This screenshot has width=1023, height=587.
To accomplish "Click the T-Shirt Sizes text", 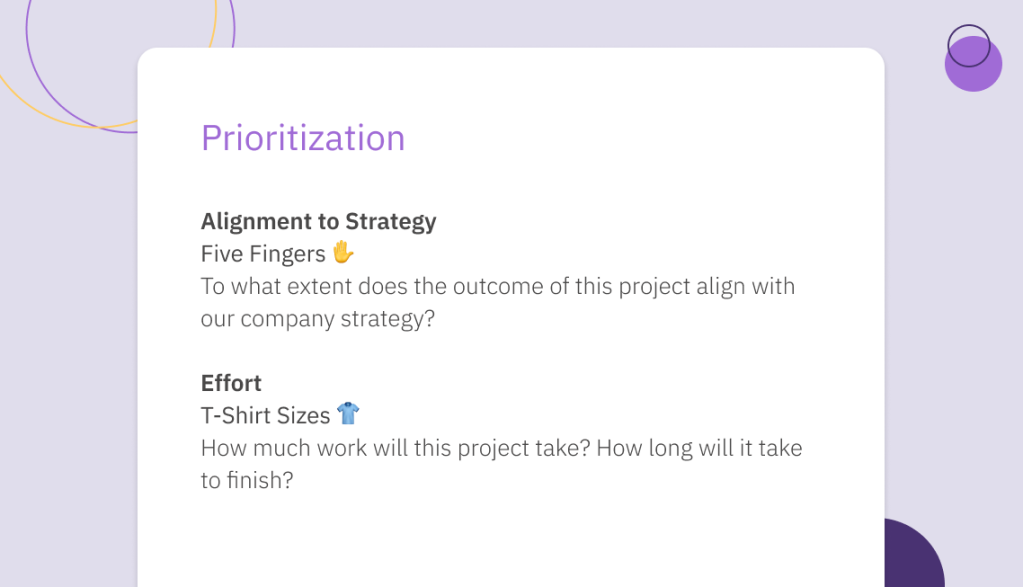I will tap(266, 415).
